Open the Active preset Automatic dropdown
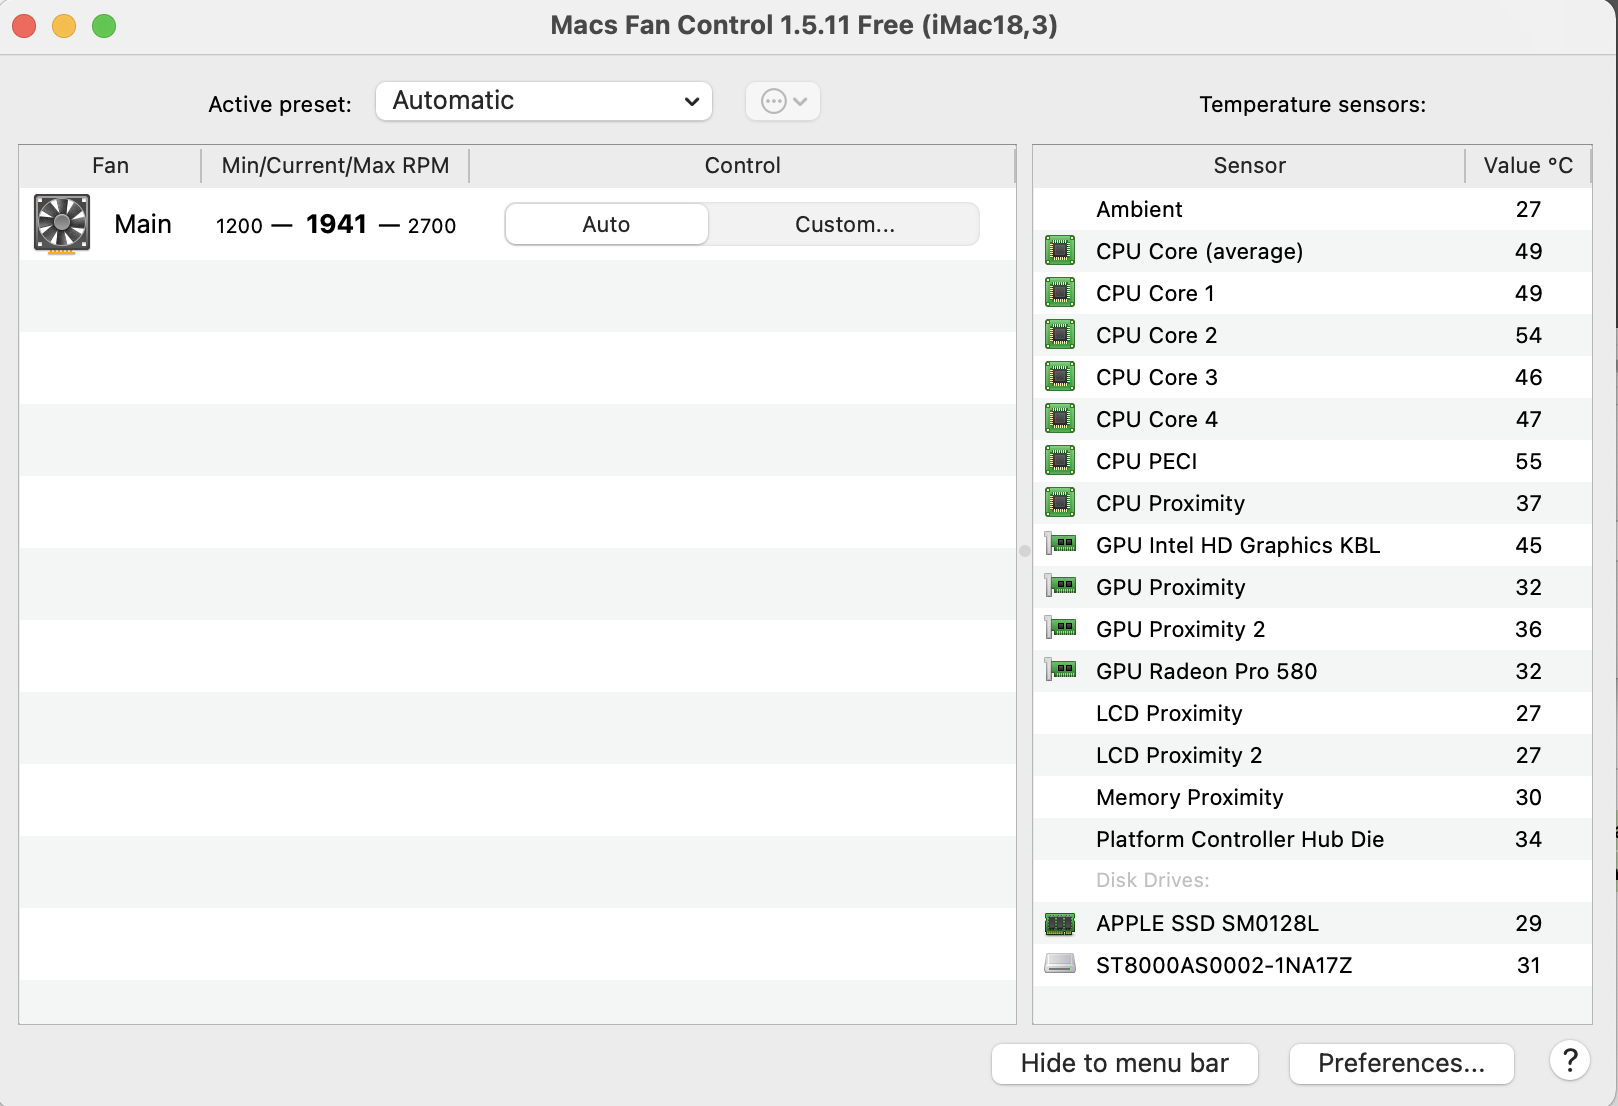This screenshot has width=1618, height=1106. tap(543, 101)
